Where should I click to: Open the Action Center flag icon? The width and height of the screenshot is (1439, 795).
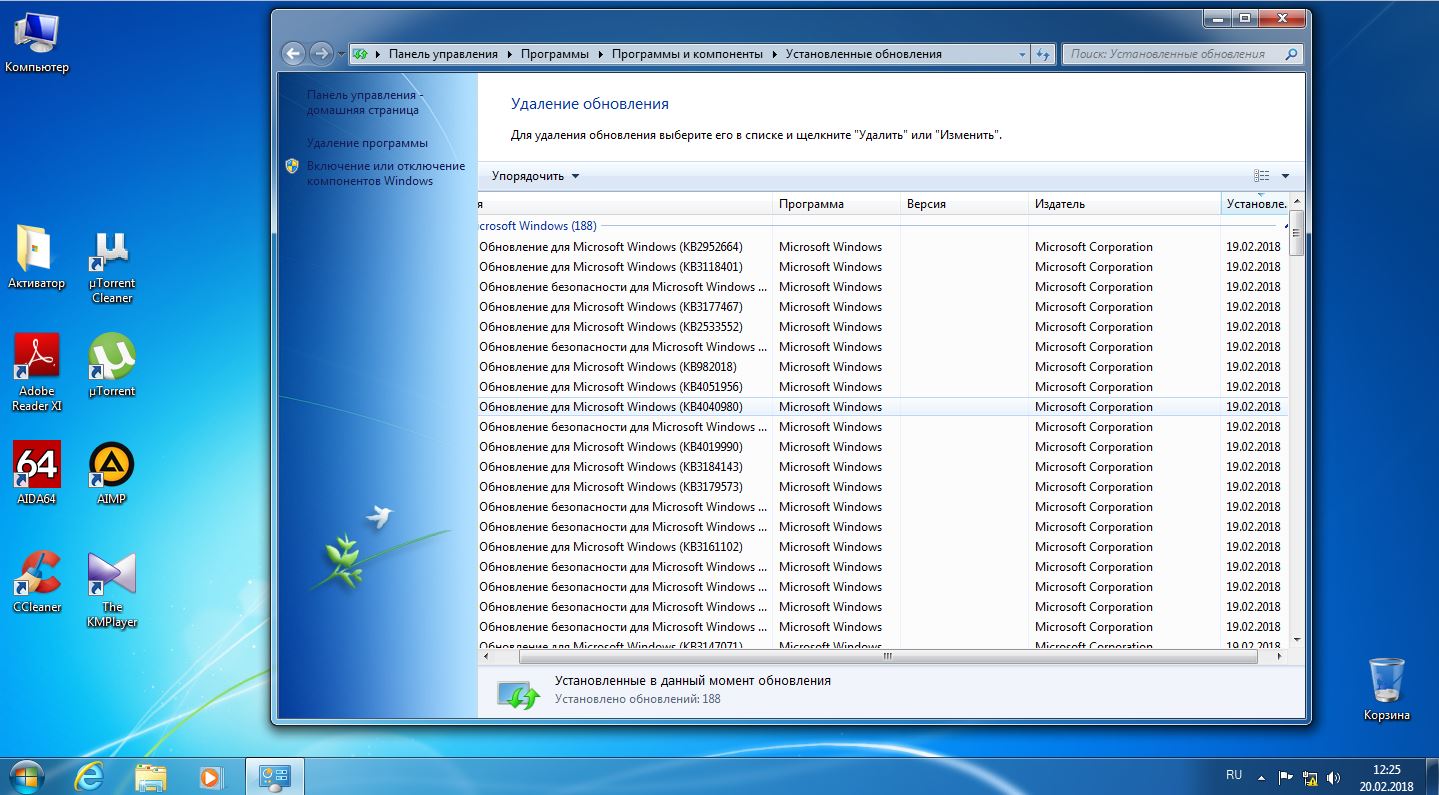point(1286,776)
